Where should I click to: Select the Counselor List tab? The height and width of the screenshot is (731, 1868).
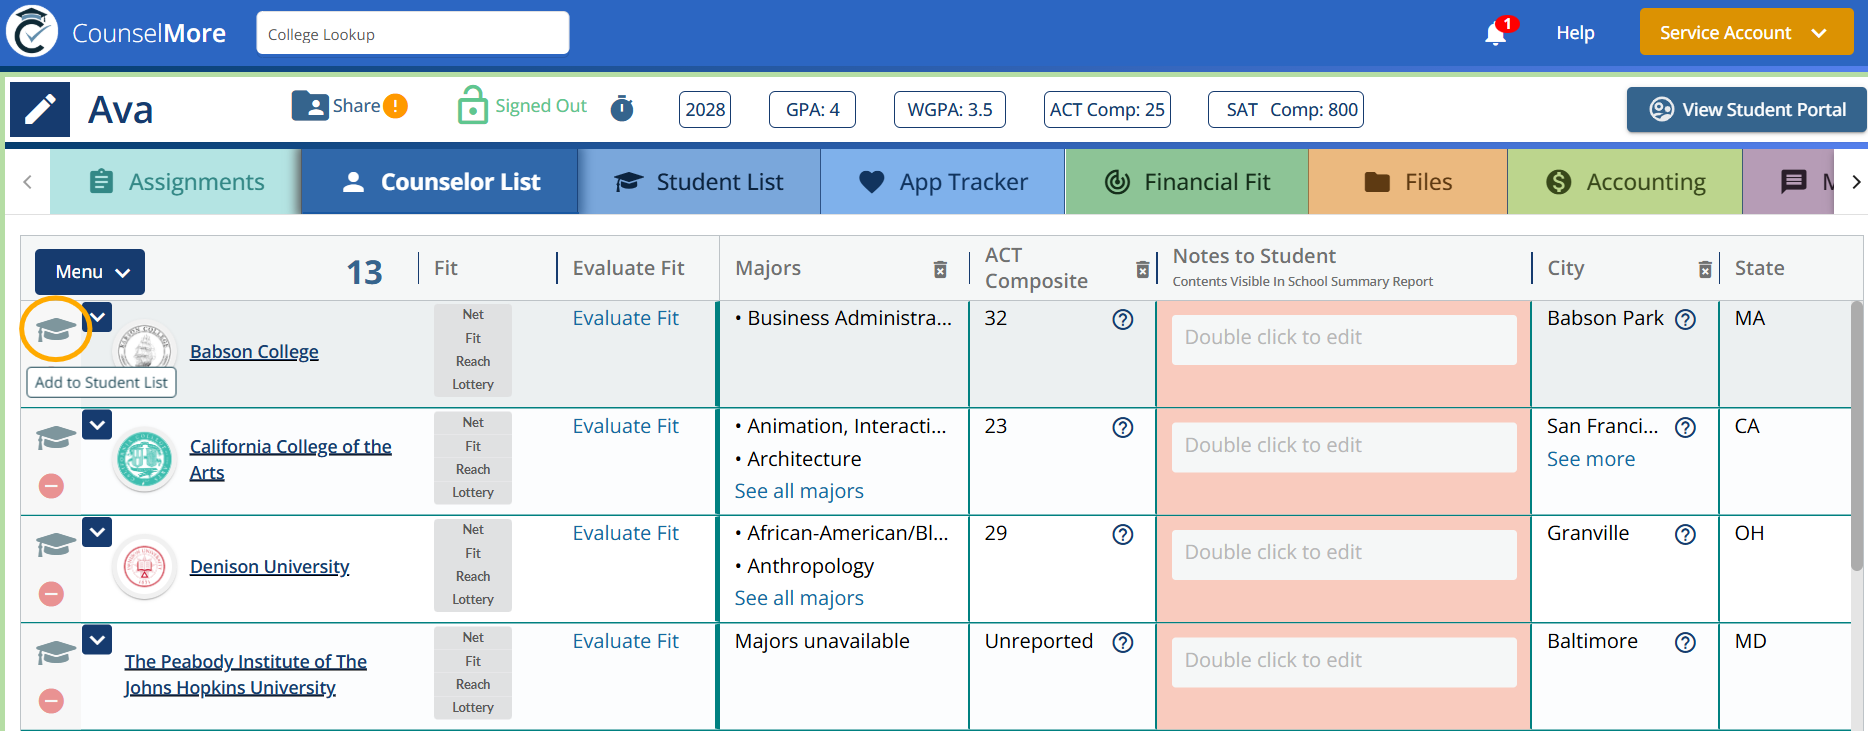[439, 182]
